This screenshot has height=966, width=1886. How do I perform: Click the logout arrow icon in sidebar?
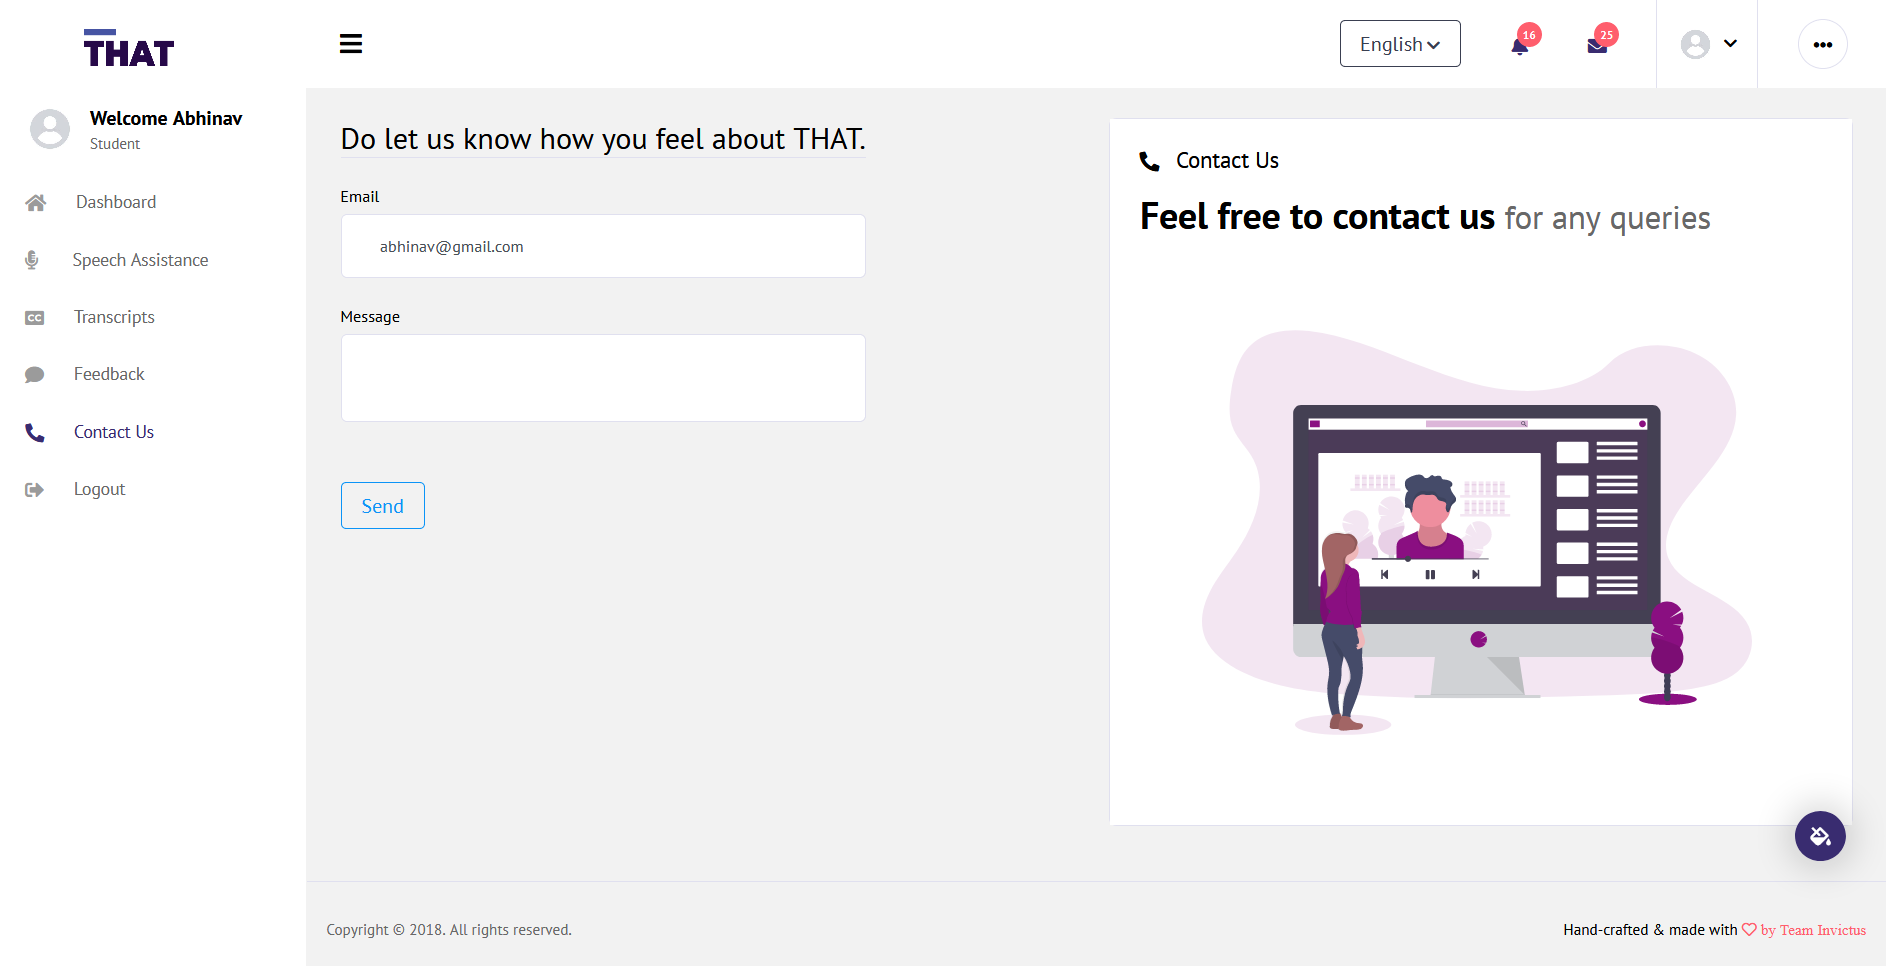[35, 490]
